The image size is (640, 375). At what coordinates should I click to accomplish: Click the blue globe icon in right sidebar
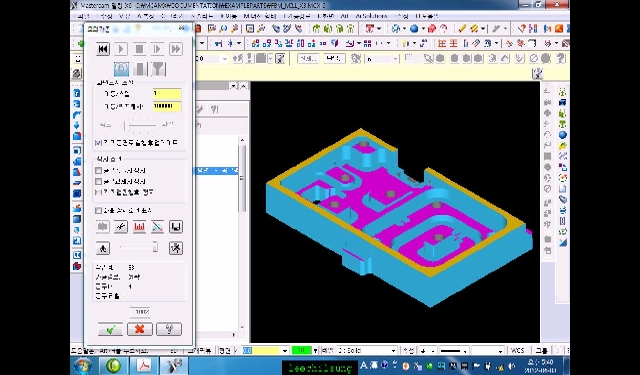point(563,135)
